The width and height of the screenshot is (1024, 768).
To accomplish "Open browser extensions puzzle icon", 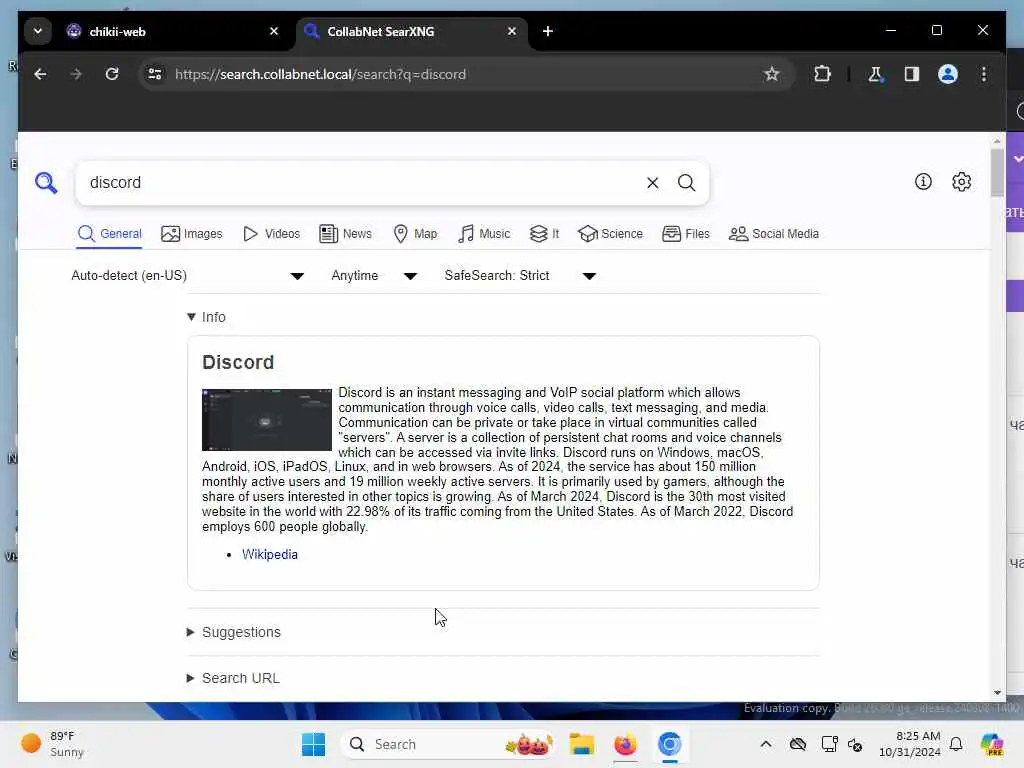I will point(822,74).
